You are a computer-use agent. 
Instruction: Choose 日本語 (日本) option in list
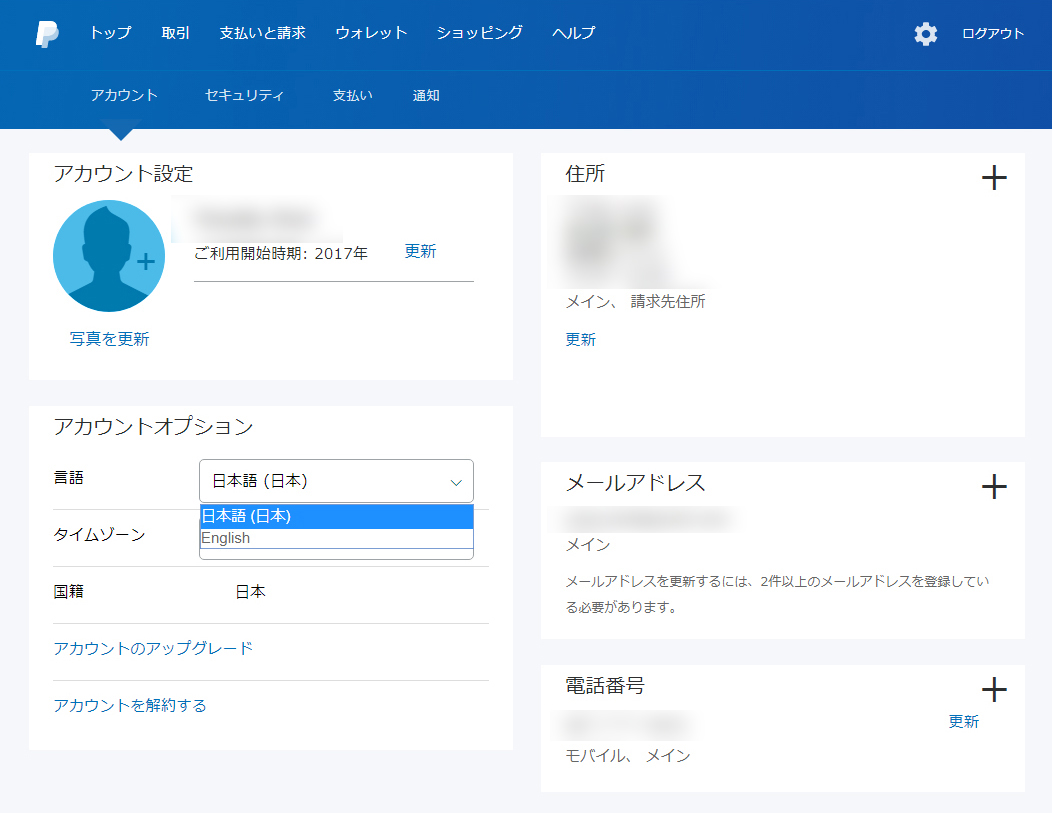[336, 516]
